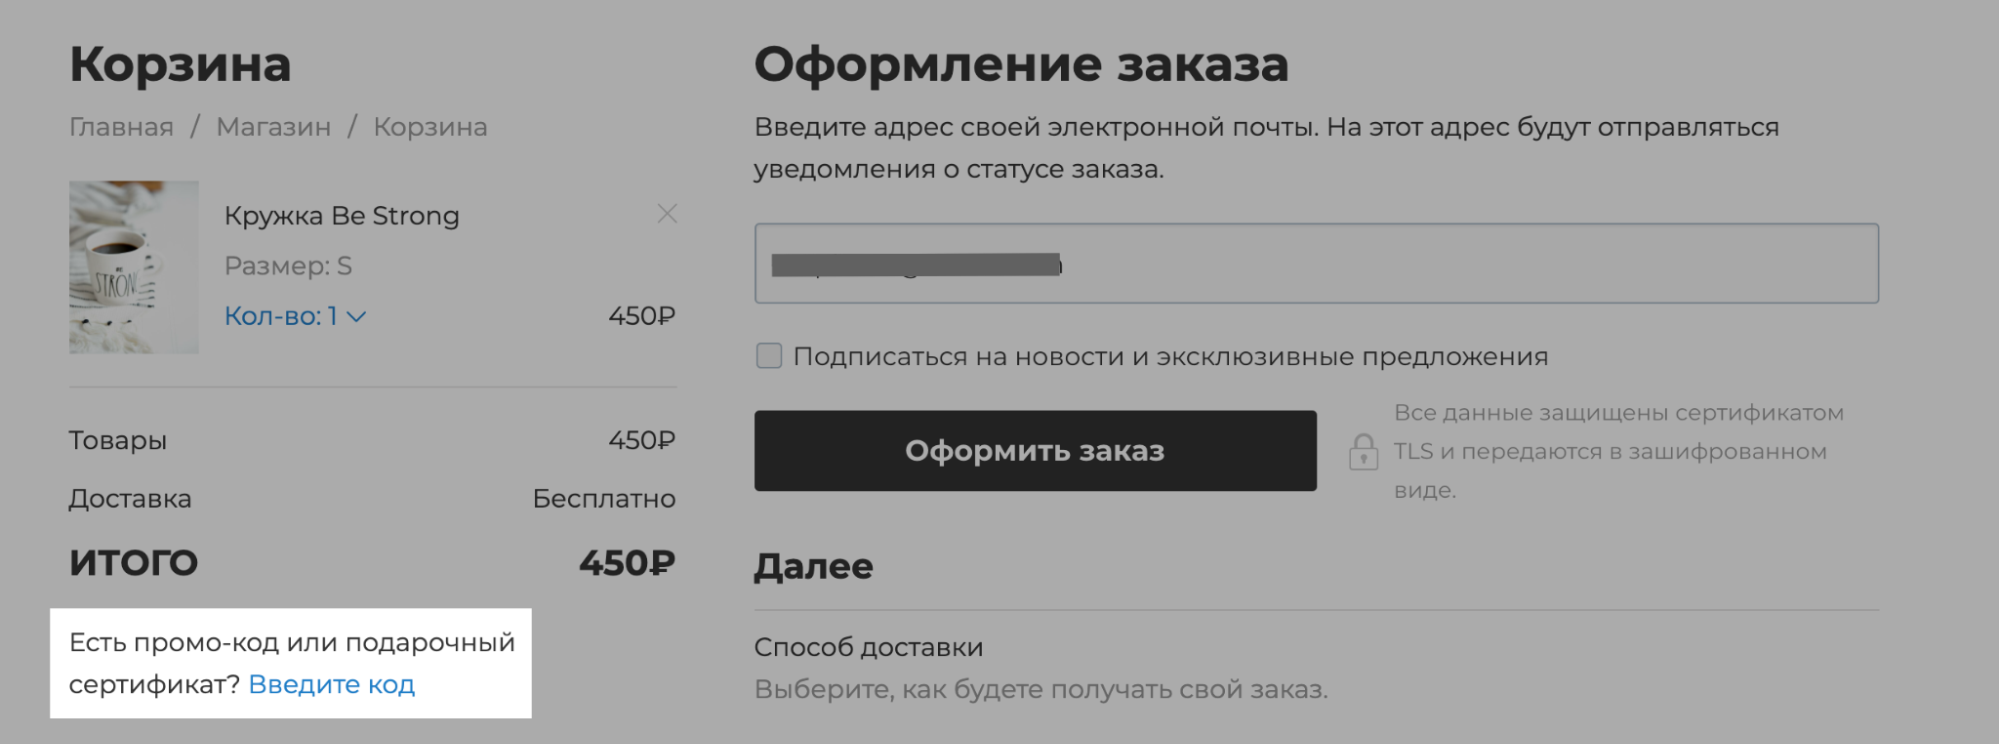
Task: Focus the email address input field
Action: (x=1316, y=263)
